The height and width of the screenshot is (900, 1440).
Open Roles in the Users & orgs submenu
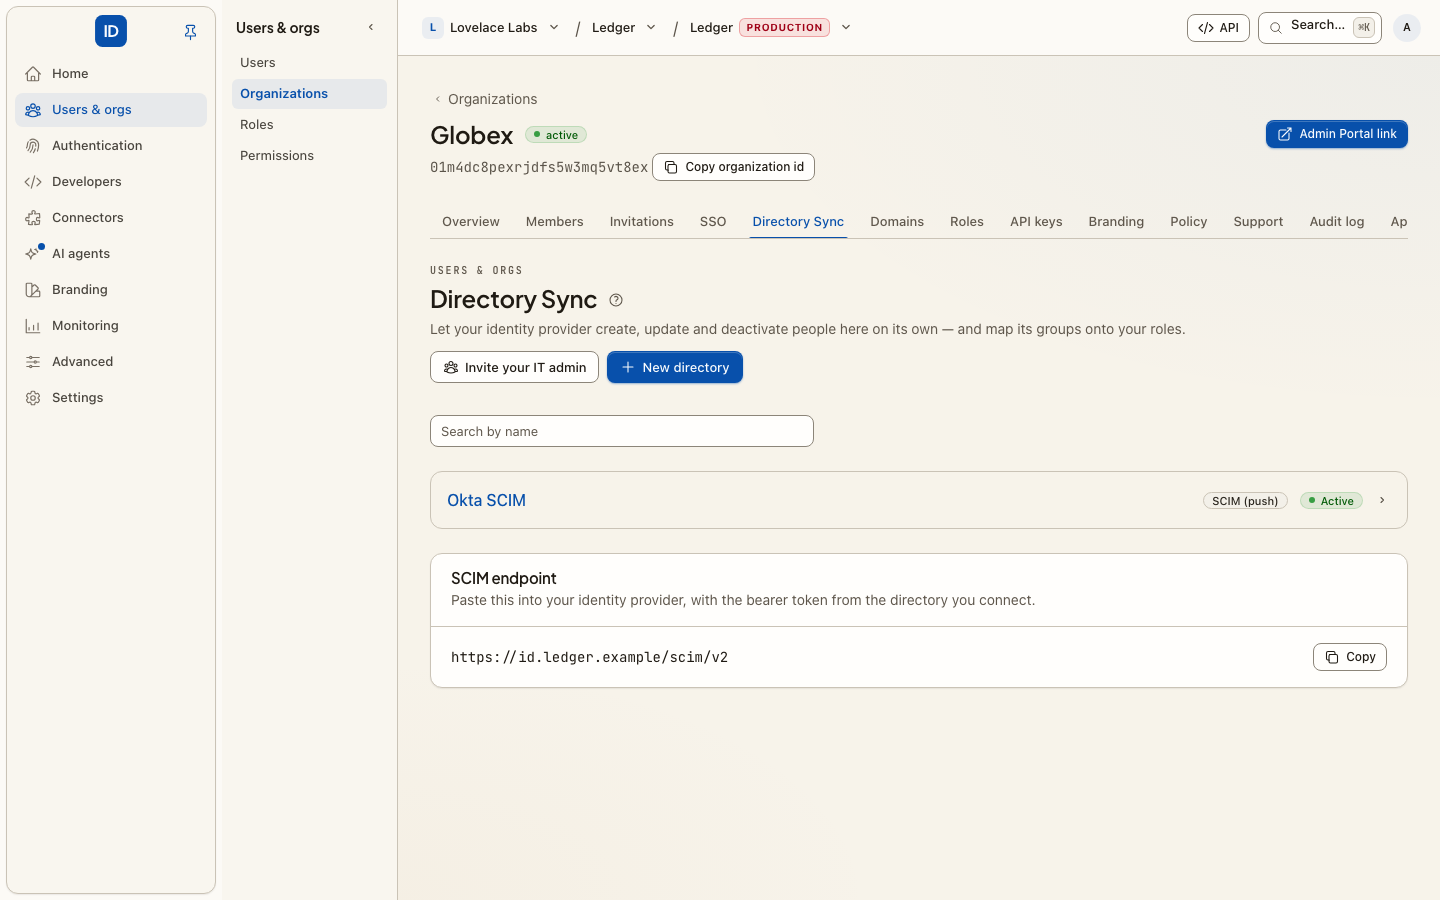(309, 125)
